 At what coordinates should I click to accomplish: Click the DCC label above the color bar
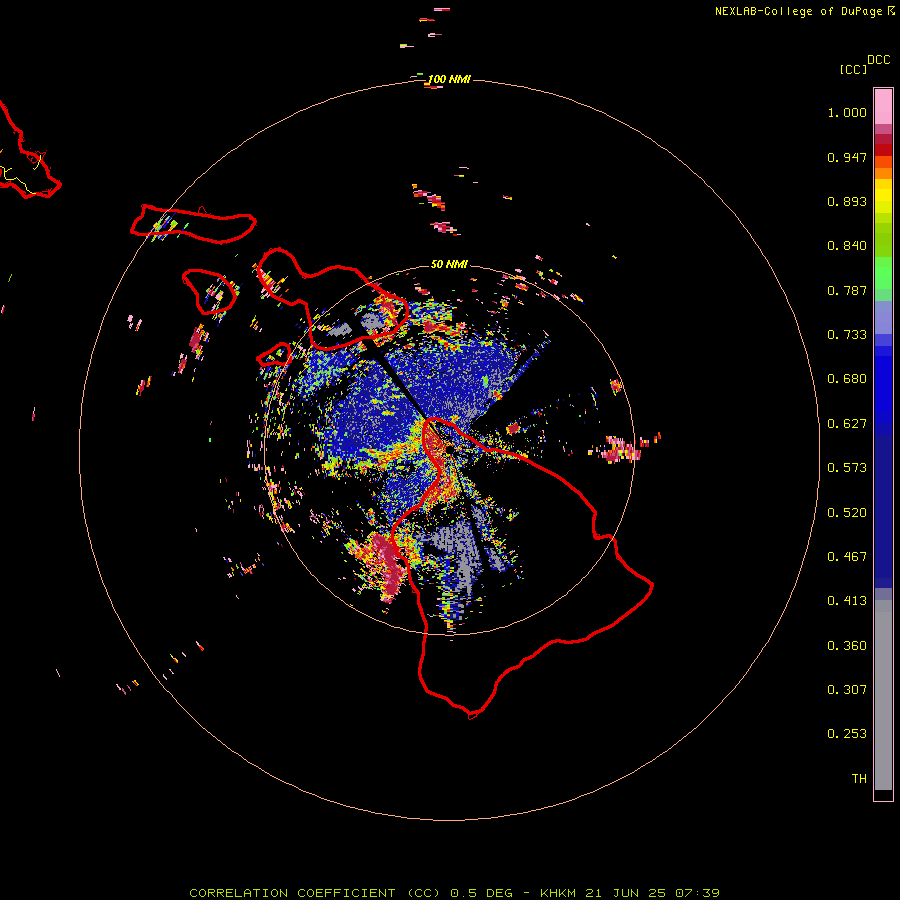pos(879,60)
